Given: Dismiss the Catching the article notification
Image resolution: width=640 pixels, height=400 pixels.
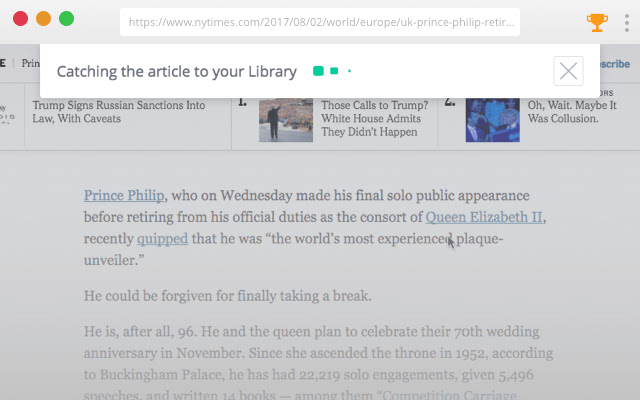Looking at the screenshot, I should [568, 71].
